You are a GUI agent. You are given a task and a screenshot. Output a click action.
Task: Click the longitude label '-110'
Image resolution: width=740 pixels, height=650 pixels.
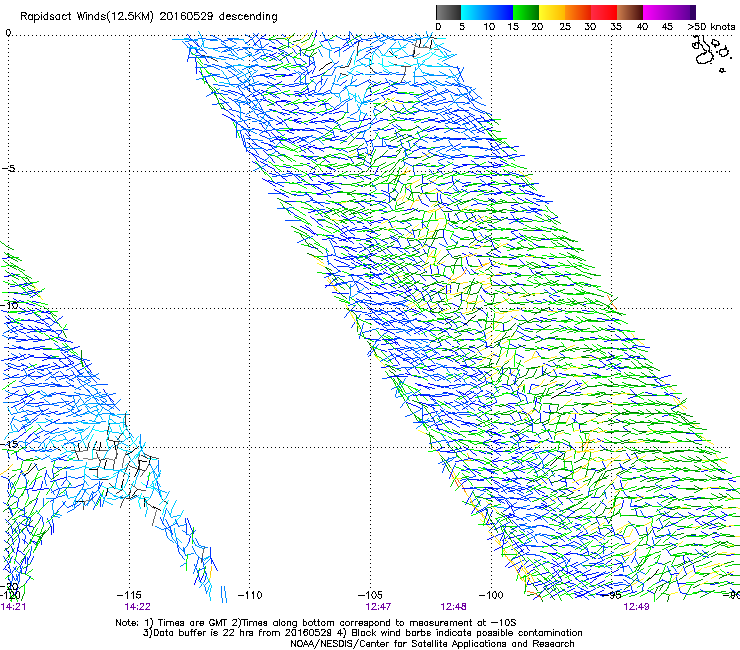pyautogui.click(x=250, y=595)
